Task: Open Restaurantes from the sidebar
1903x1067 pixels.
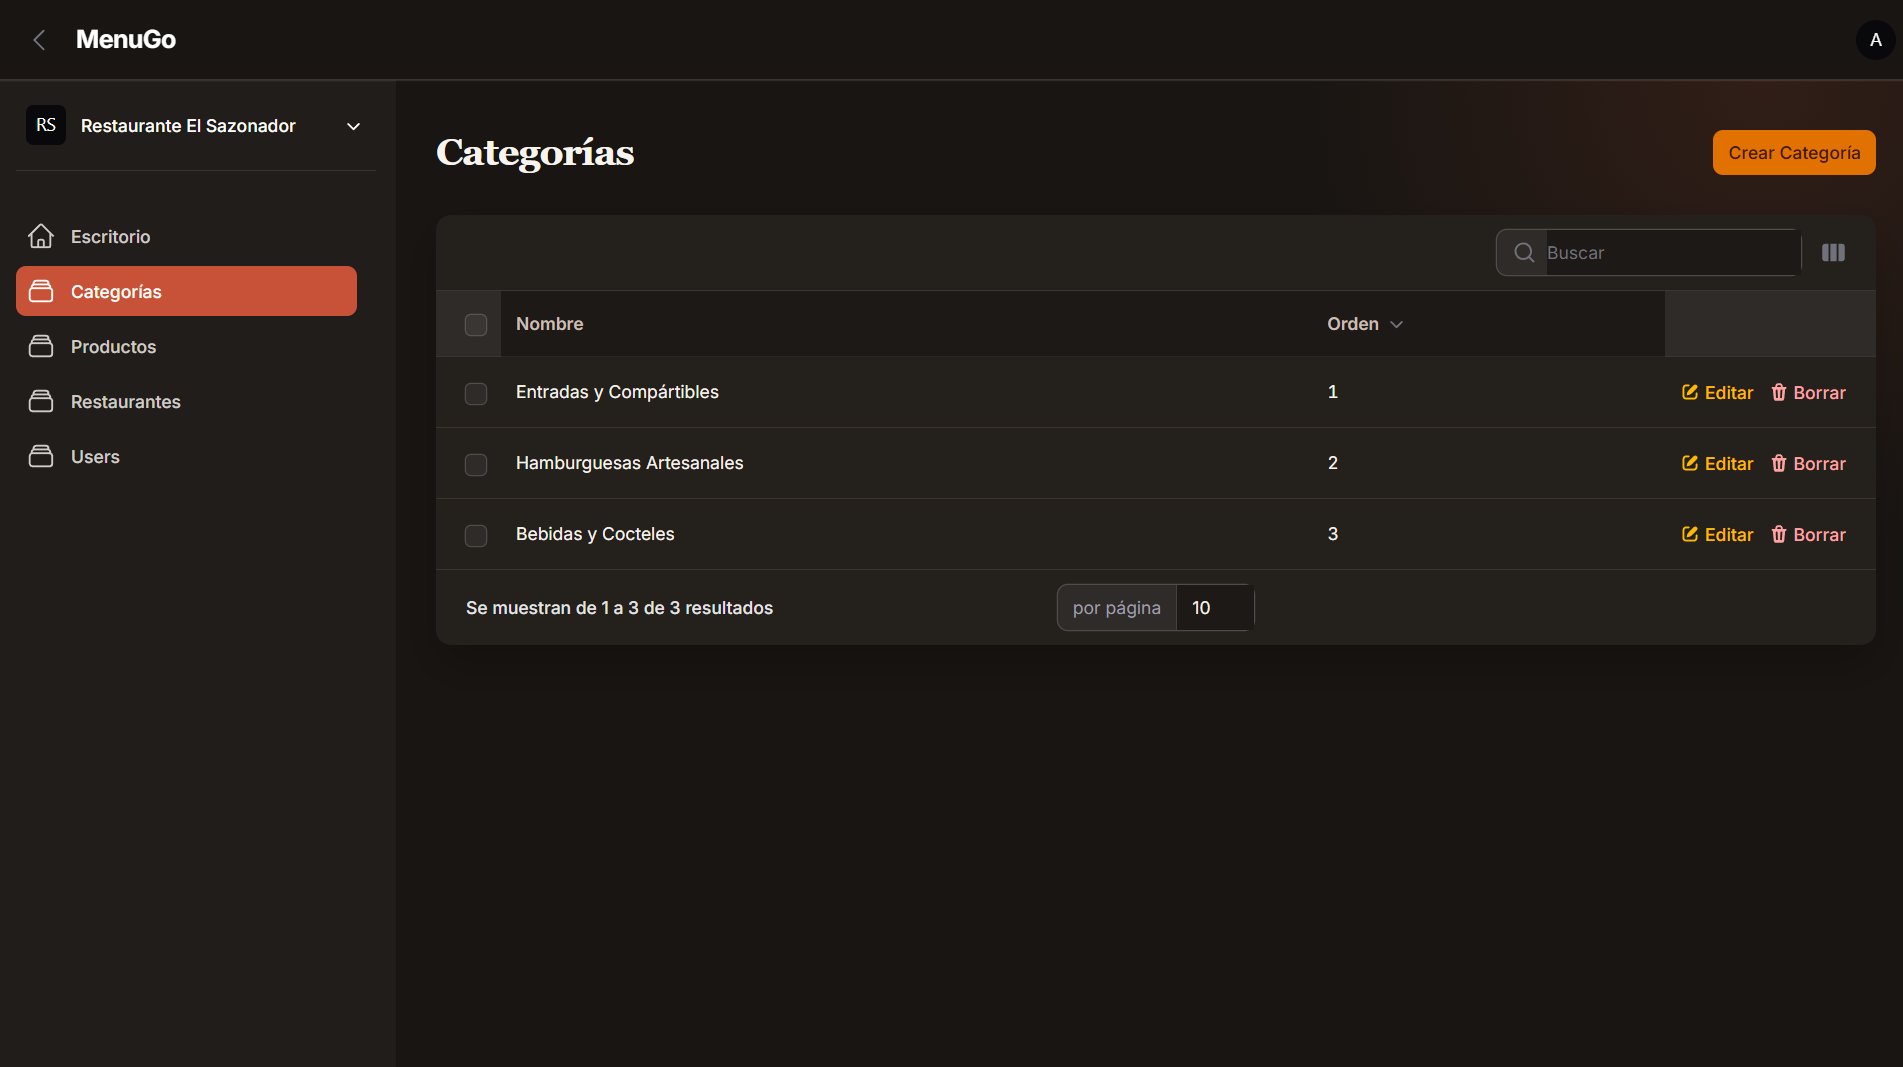Action: (186, 401)
